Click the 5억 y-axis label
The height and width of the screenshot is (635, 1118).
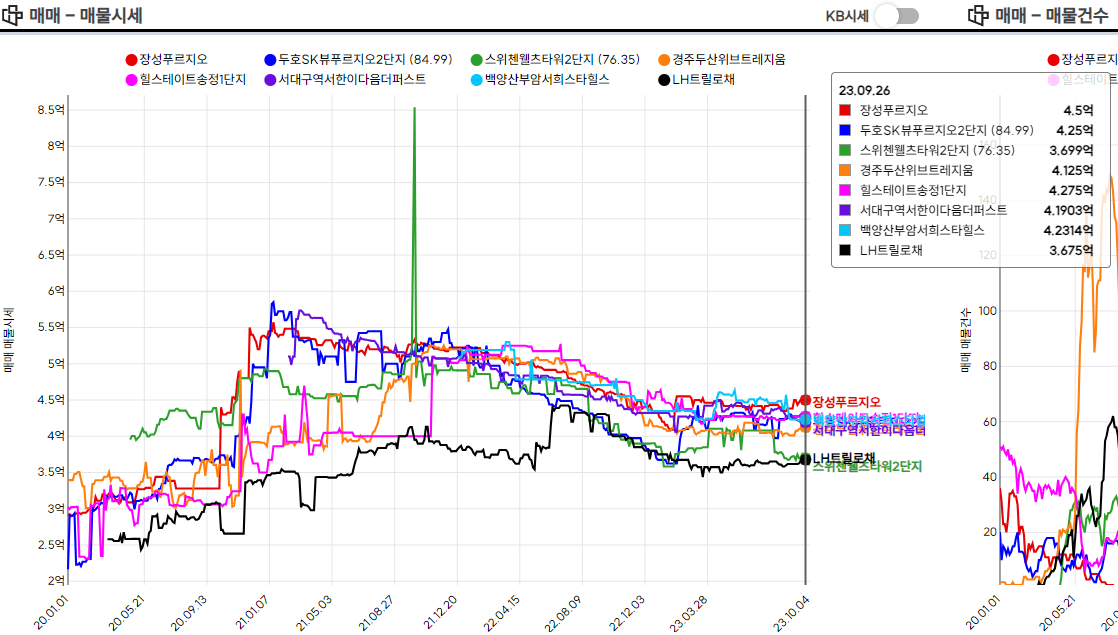pos(56,363)
